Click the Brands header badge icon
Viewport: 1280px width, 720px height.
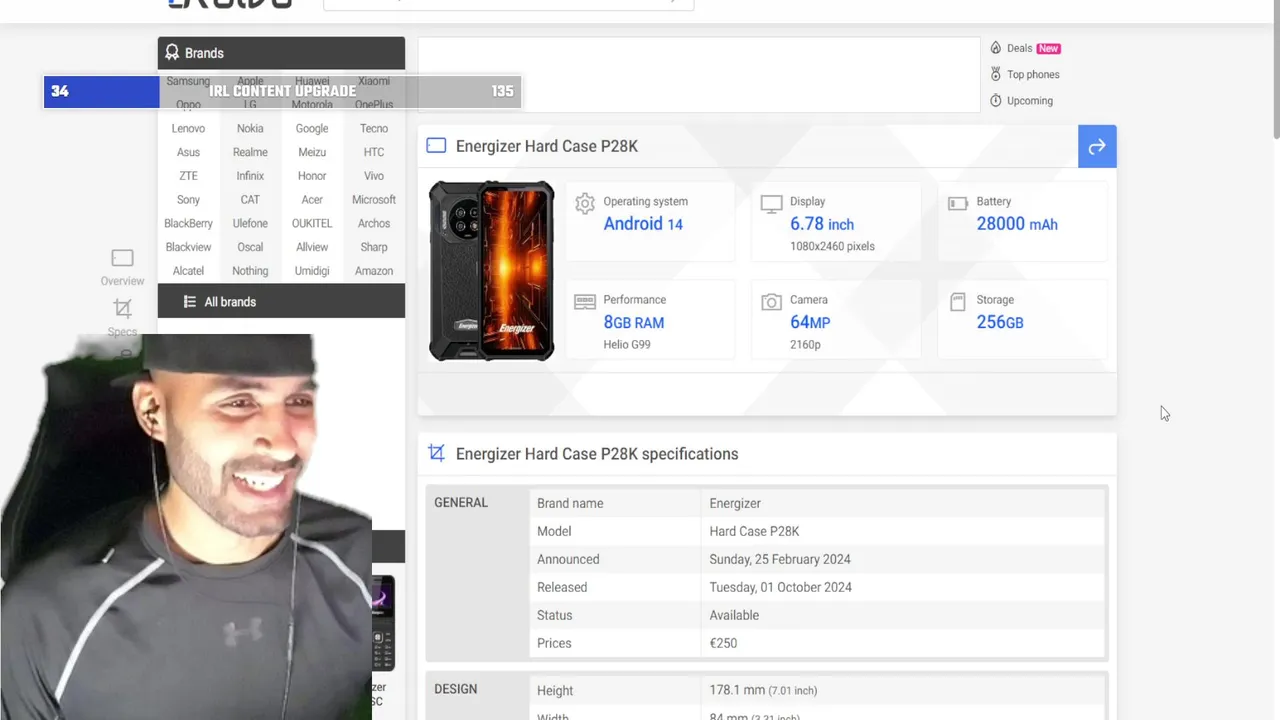[x=172, y=53]
